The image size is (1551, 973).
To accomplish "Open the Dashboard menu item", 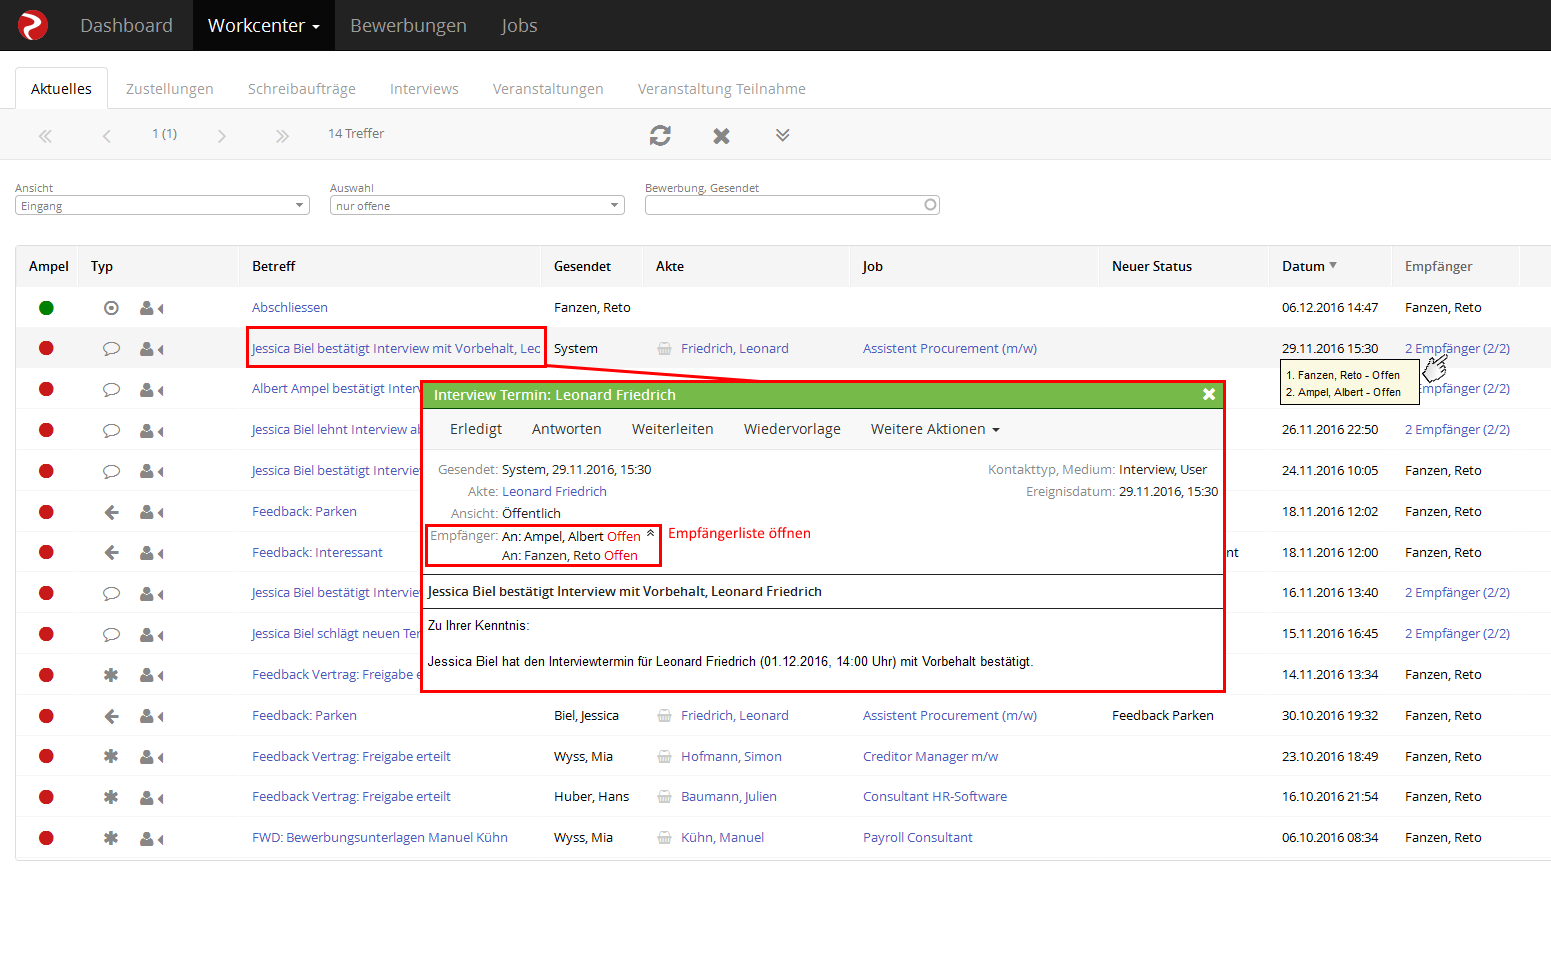I will pos(126,25).
